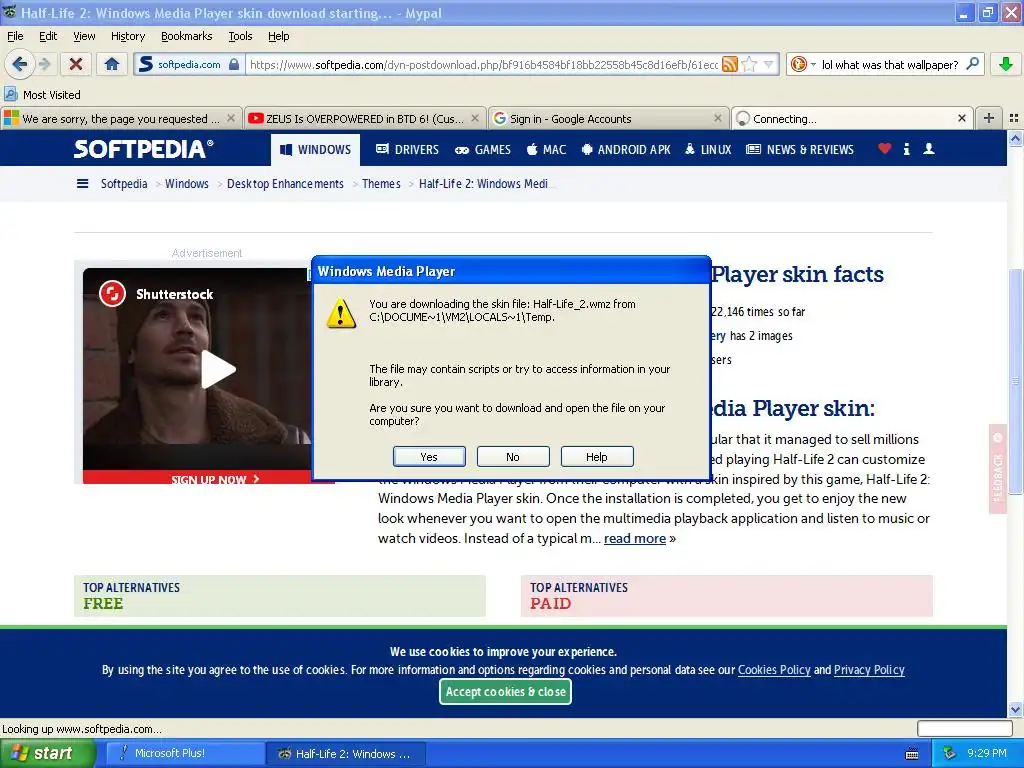The image size is (1024, 768).
Task: Close the 'We are sorry' tab
Action: (x=231, y=118)
